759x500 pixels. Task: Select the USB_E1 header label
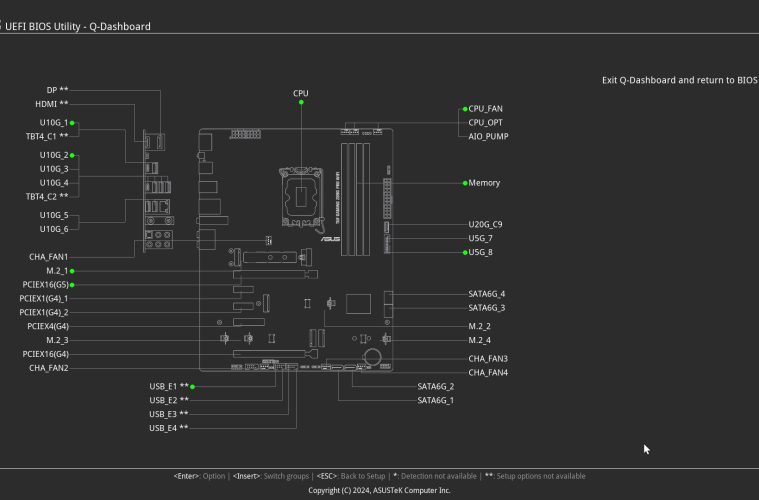(x=168, y=386)
